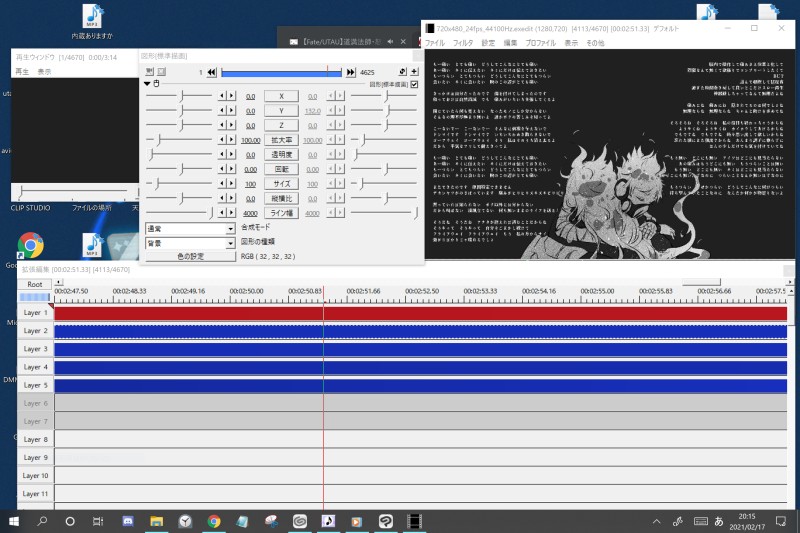The width and height of the screenshot is (800, 533).
Task: Open the フィルタ menu in AviUtl
Action: click(463, 43)
